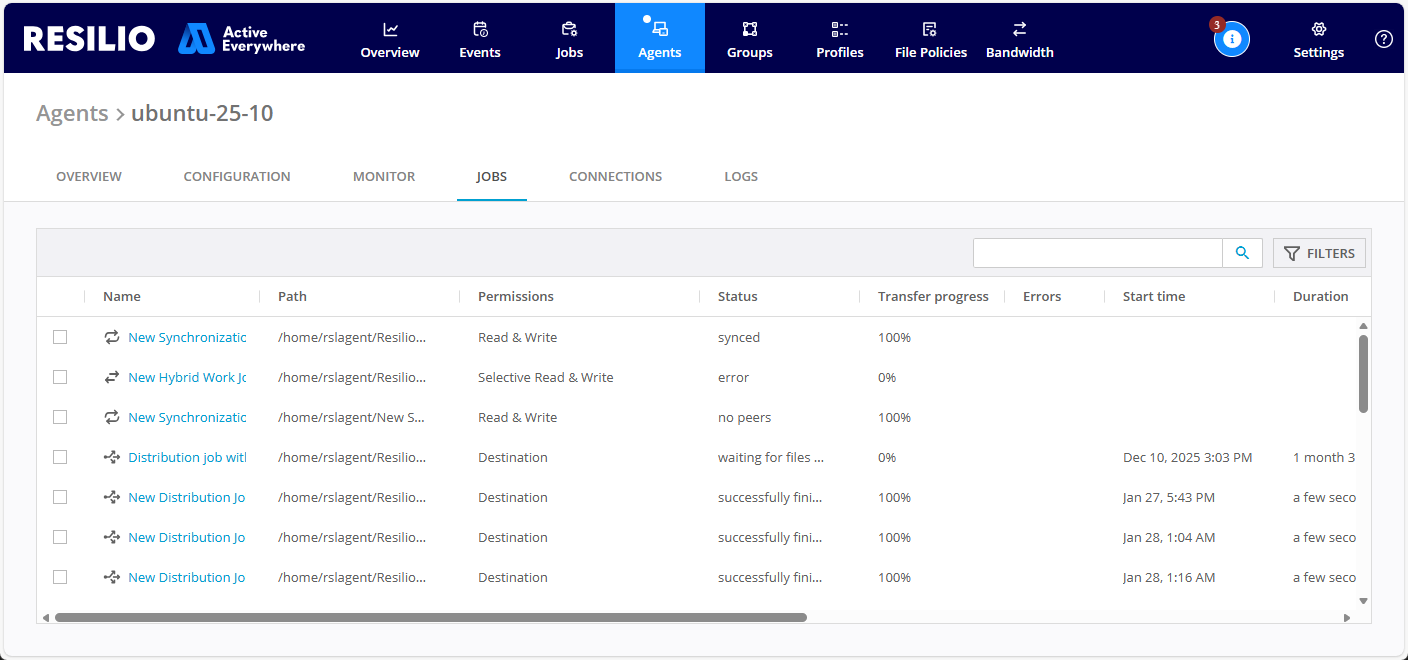Switch to the LOGS tab
This screenshot has height=660, width=1408.
click(x=741, y=176)
